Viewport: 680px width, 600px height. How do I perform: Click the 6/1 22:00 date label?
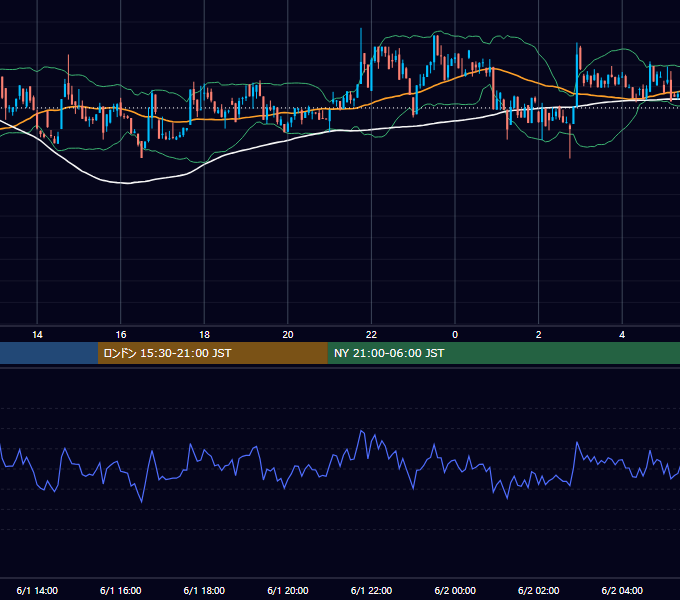click(371, 590)
